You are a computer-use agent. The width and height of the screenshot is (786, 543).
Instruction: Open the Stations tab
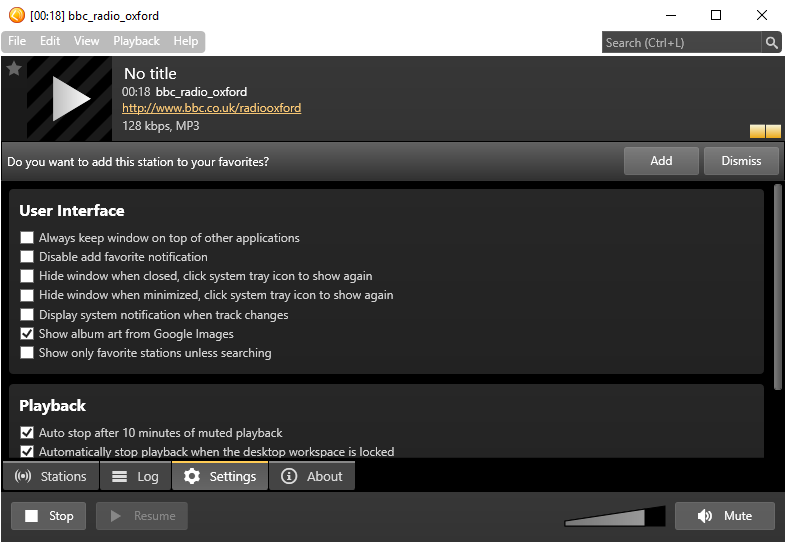(52, 477)
